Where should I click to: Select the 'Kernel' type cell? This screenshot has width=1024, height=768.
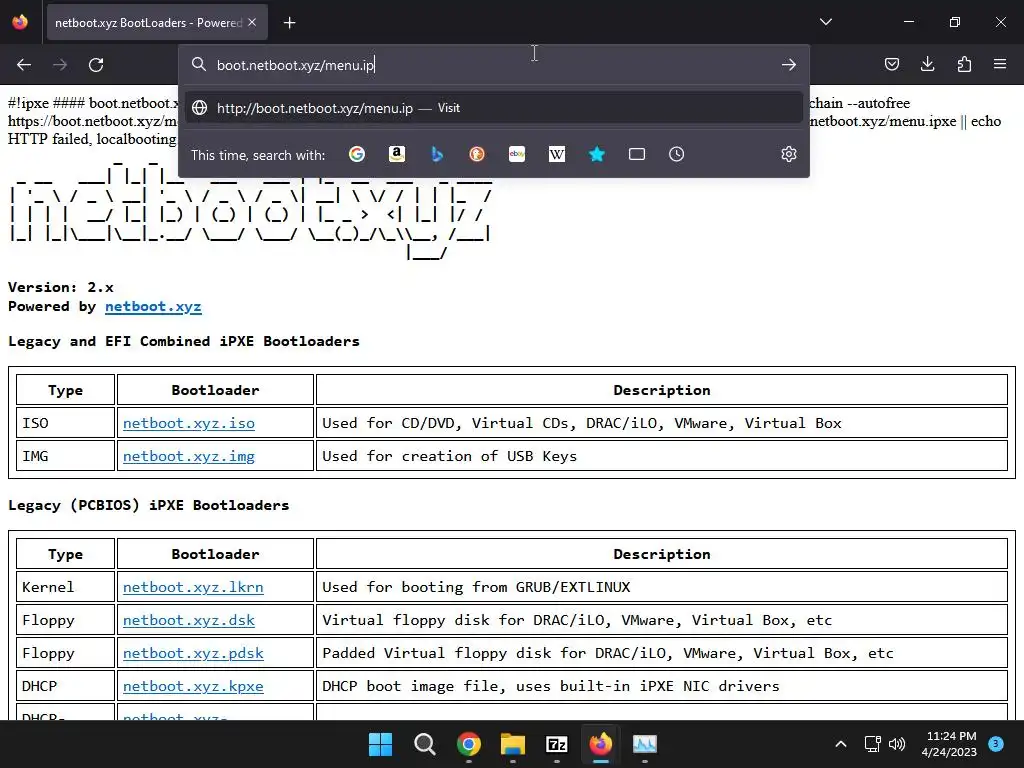[x=65, y=587]
